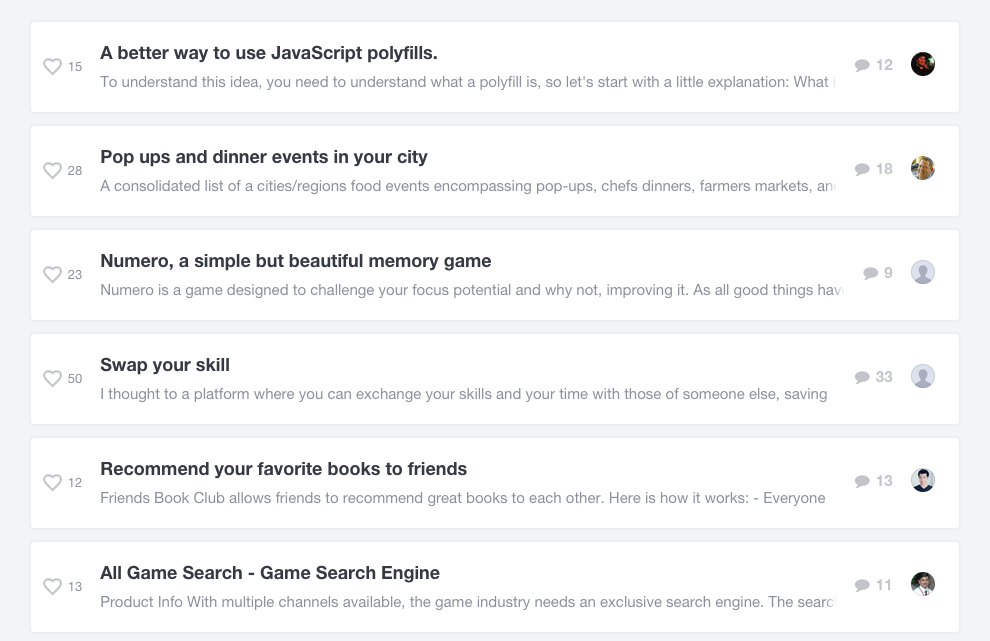Open the 9 comments on Numero post
The height and width of the screenshot is (641, 990).
tap(877, 273)
